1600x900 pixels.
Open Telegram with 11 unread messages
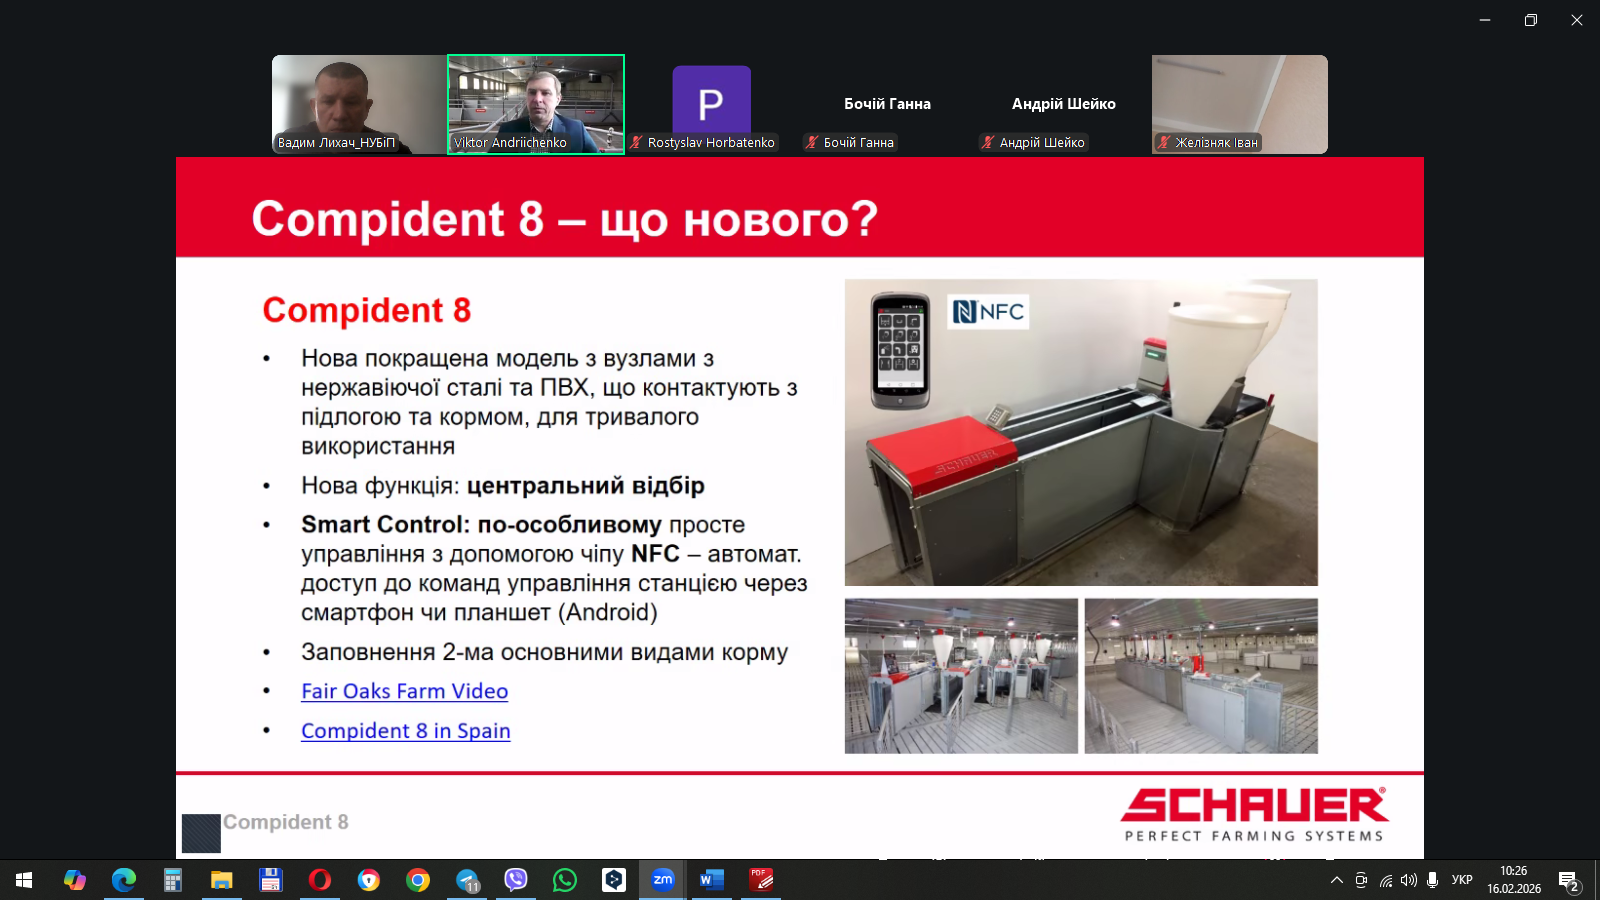tap(467, 880)
